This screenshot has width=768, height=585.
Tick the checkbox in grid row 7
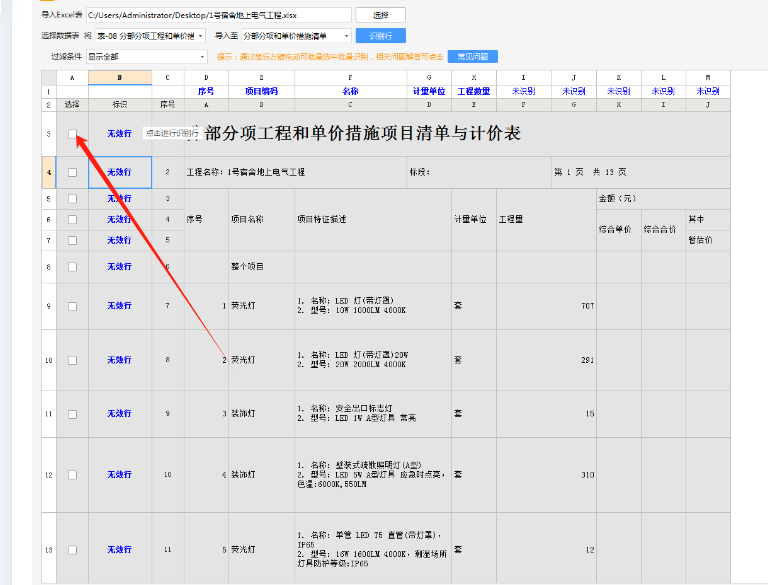click(x=72, y=241)
